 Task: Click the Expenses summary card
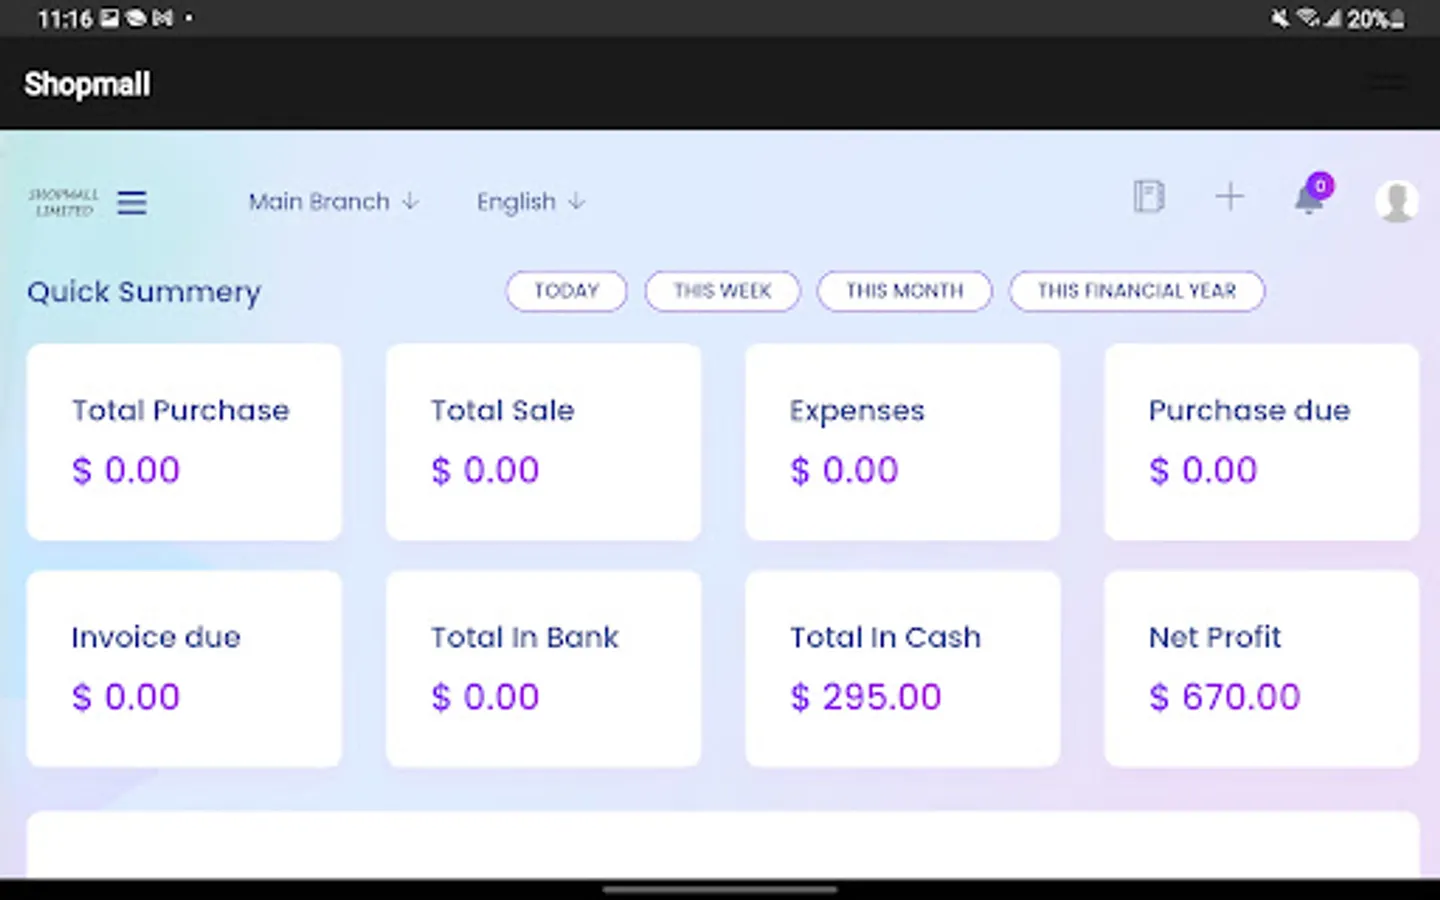pyautogui.click(x=902, y=441)
